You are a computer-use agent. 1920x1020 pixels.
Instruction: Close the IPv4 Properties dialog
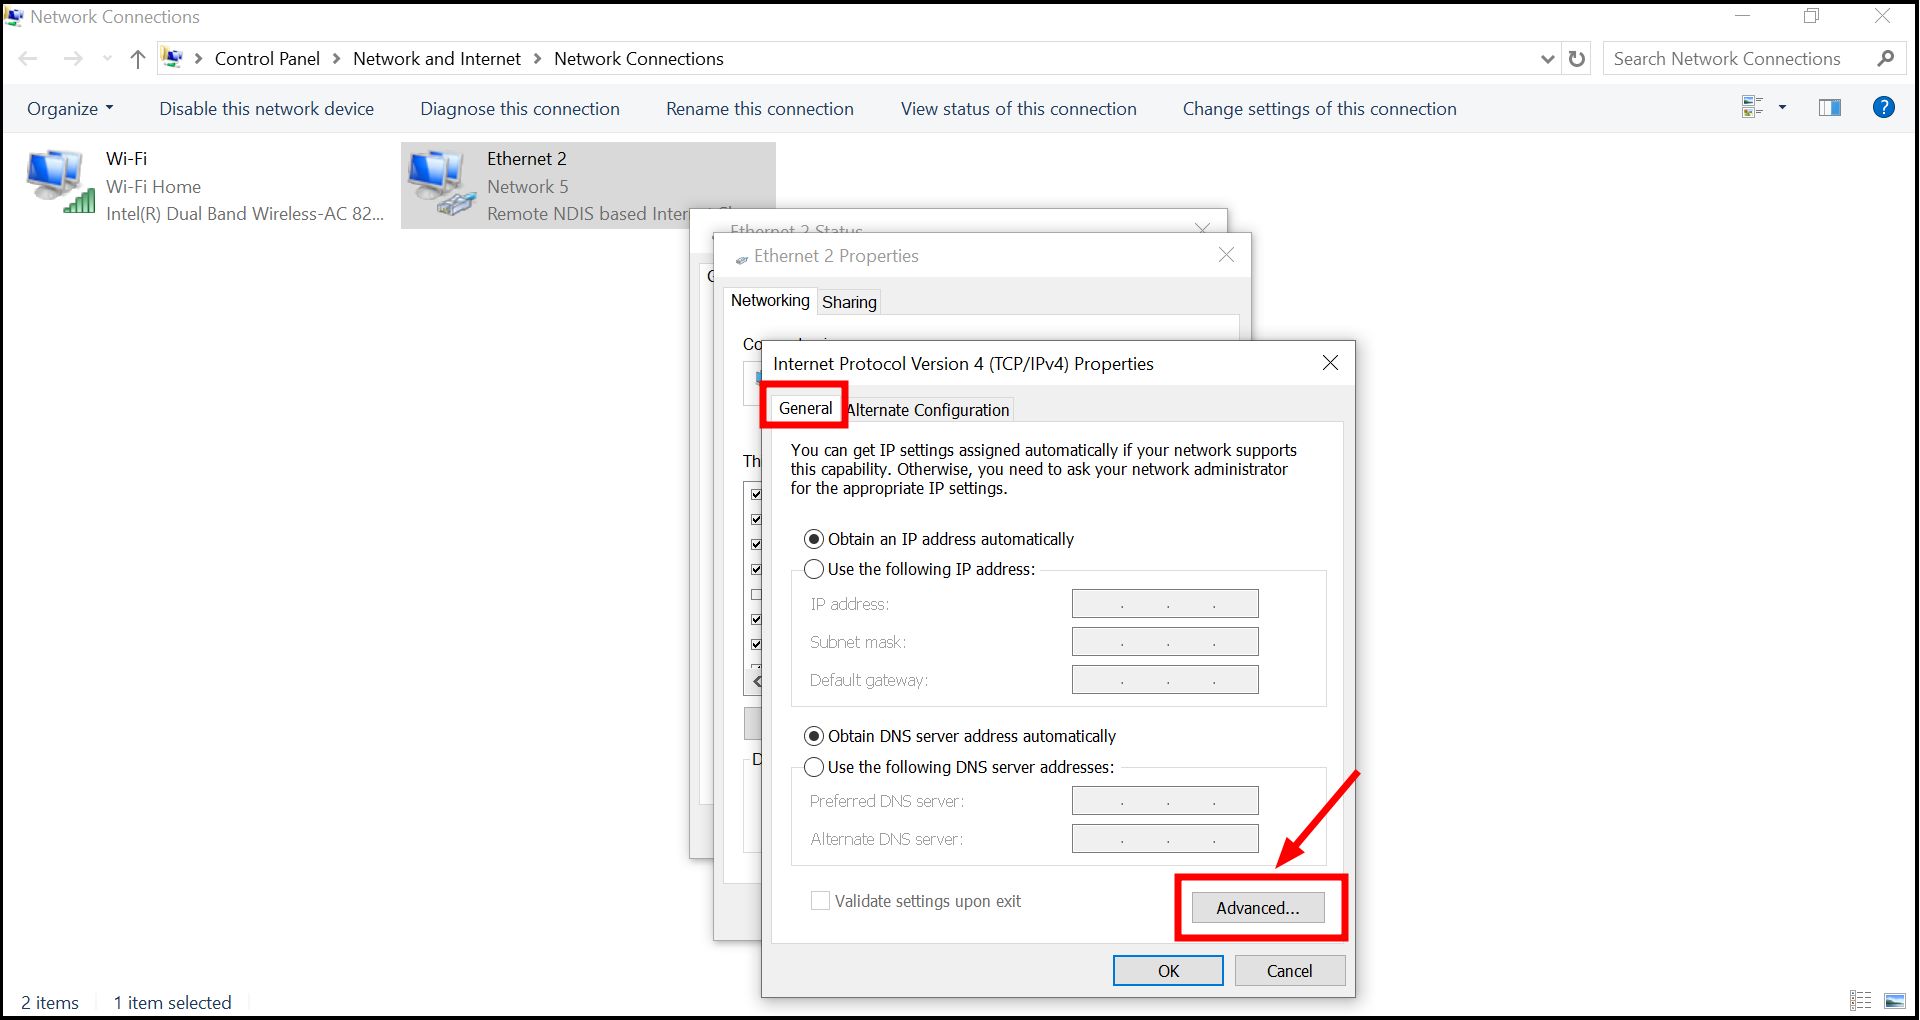[x=1330, y=363]
